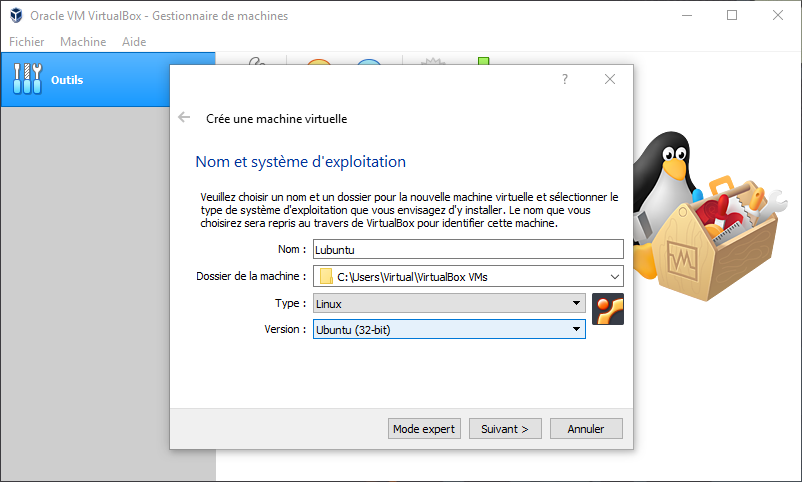Click the 'Version :' label
The image size is (802, 482).
[x=285, y=329]
